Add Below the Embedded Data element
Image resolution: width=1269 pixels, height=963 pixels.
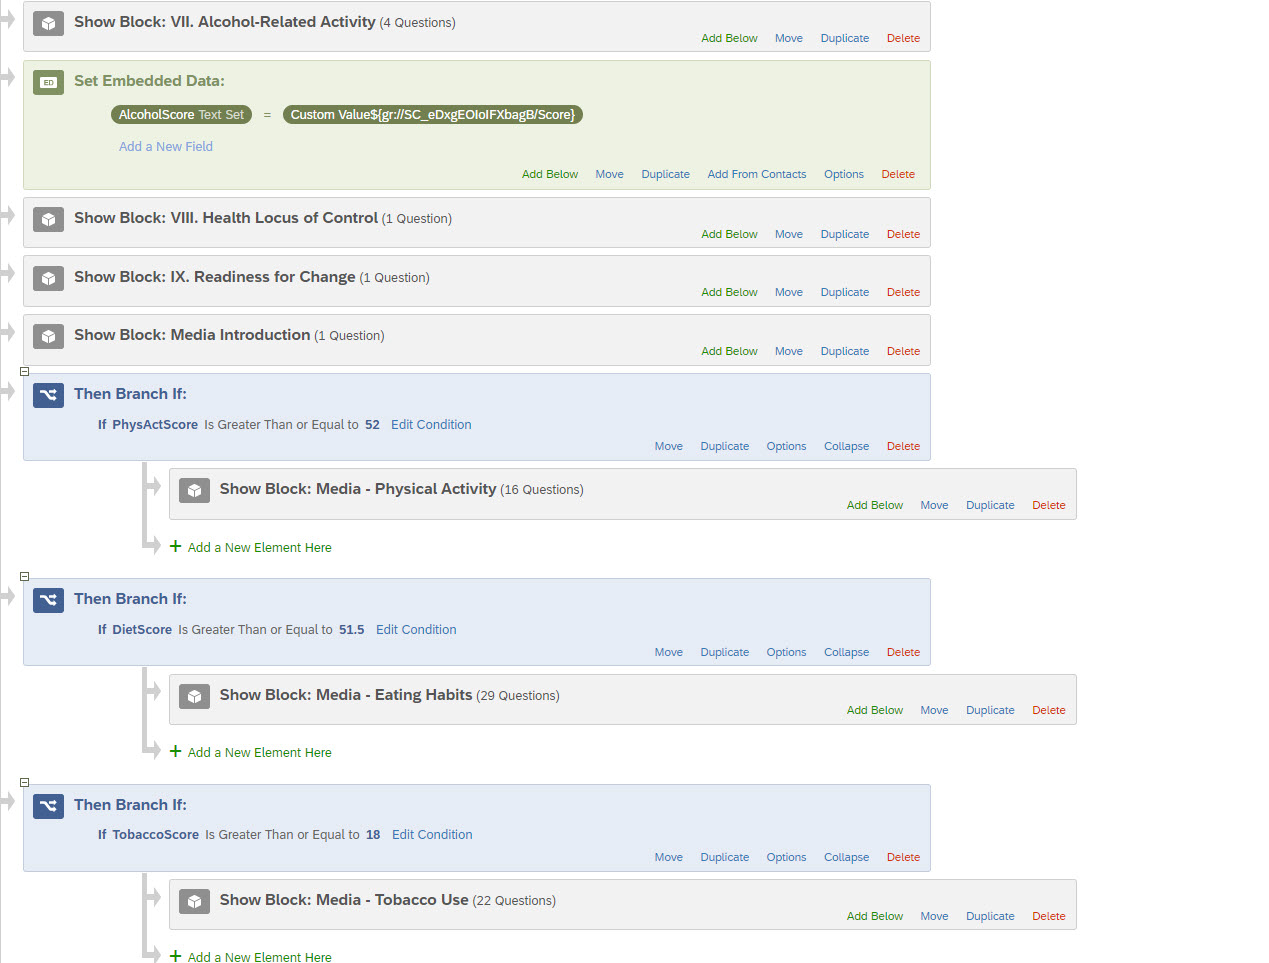click(x=550, y=175)
